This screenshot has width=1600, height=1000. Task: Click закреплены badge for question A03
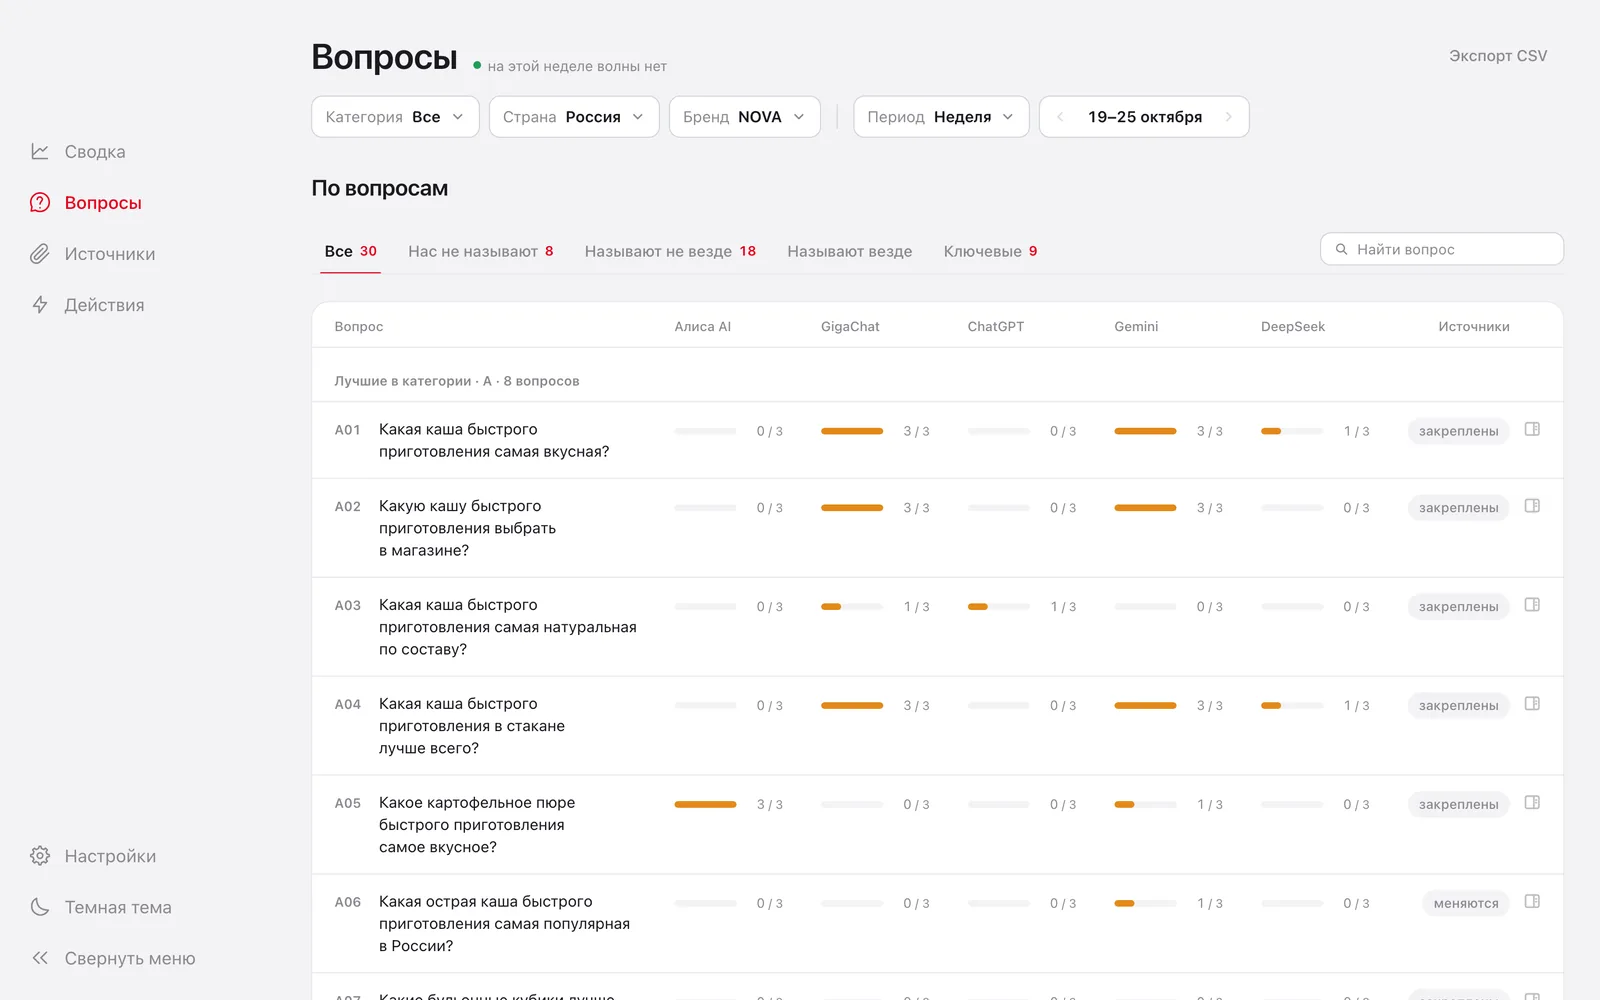click(x=1458, y=606)
